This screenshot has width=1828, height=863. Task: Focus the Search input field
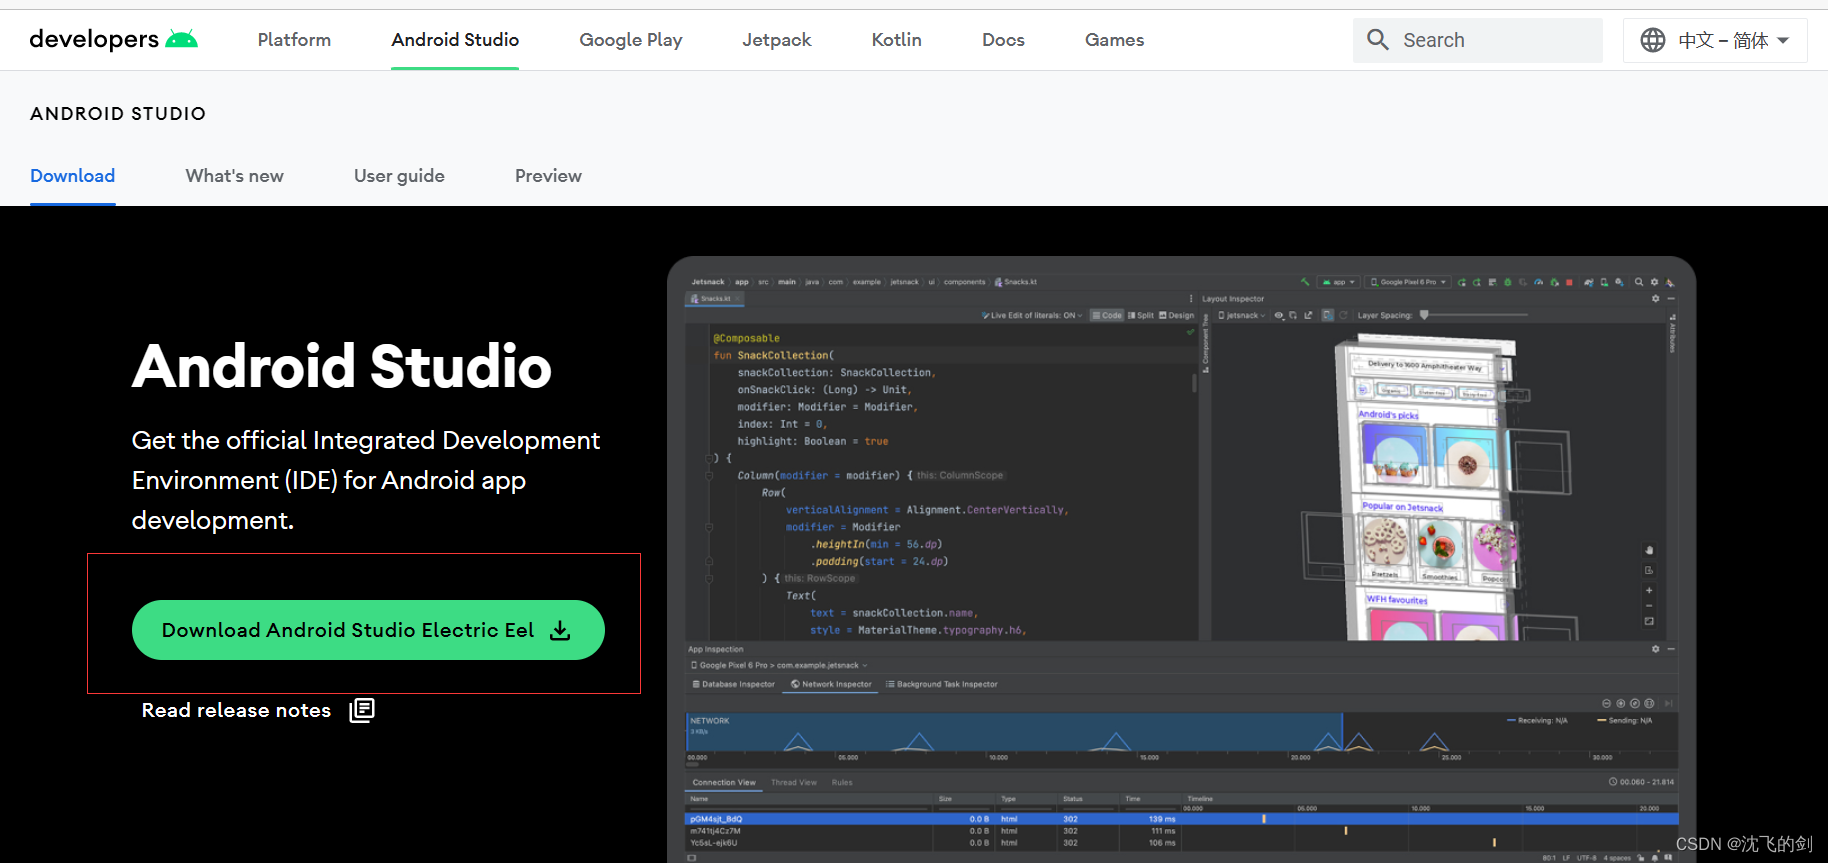click(x=1478, y=40)
